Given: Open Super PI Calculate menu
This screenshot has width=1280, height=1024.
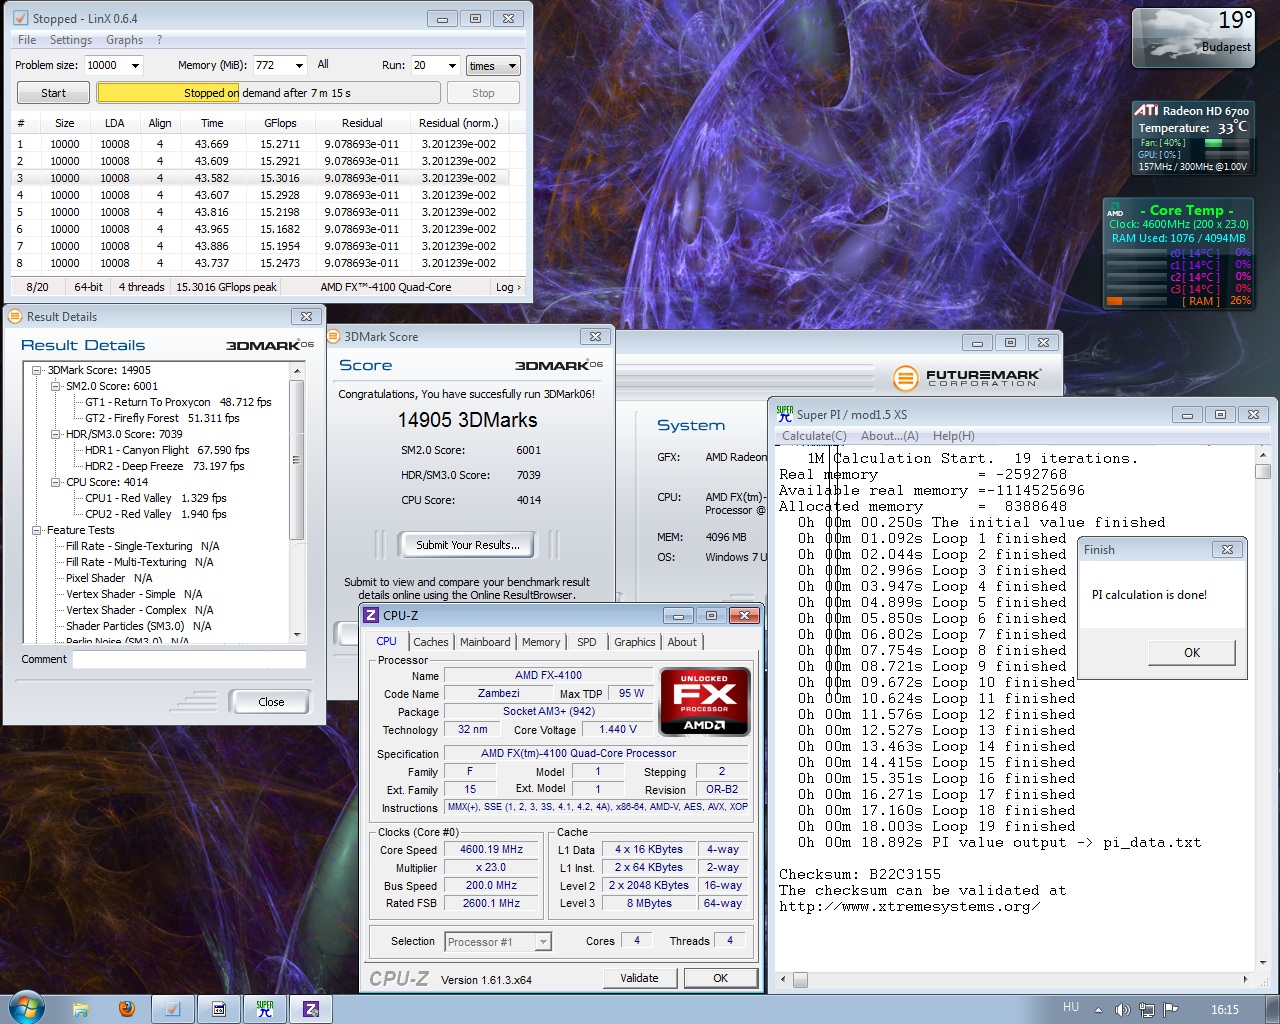Looking at the screenshot, I should tap(814, 436).
